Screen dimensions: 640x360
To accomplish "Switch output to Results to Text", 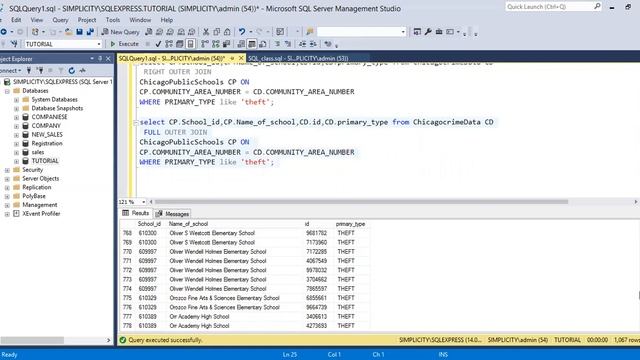I will pos(241,44).
